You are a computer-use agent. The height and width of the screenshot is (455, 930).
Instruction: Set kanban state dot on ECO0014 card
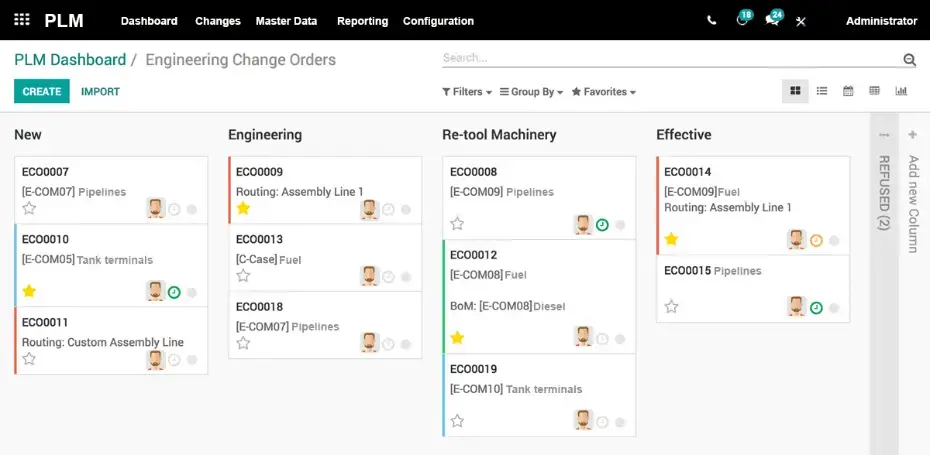click(x=834, y=240)
